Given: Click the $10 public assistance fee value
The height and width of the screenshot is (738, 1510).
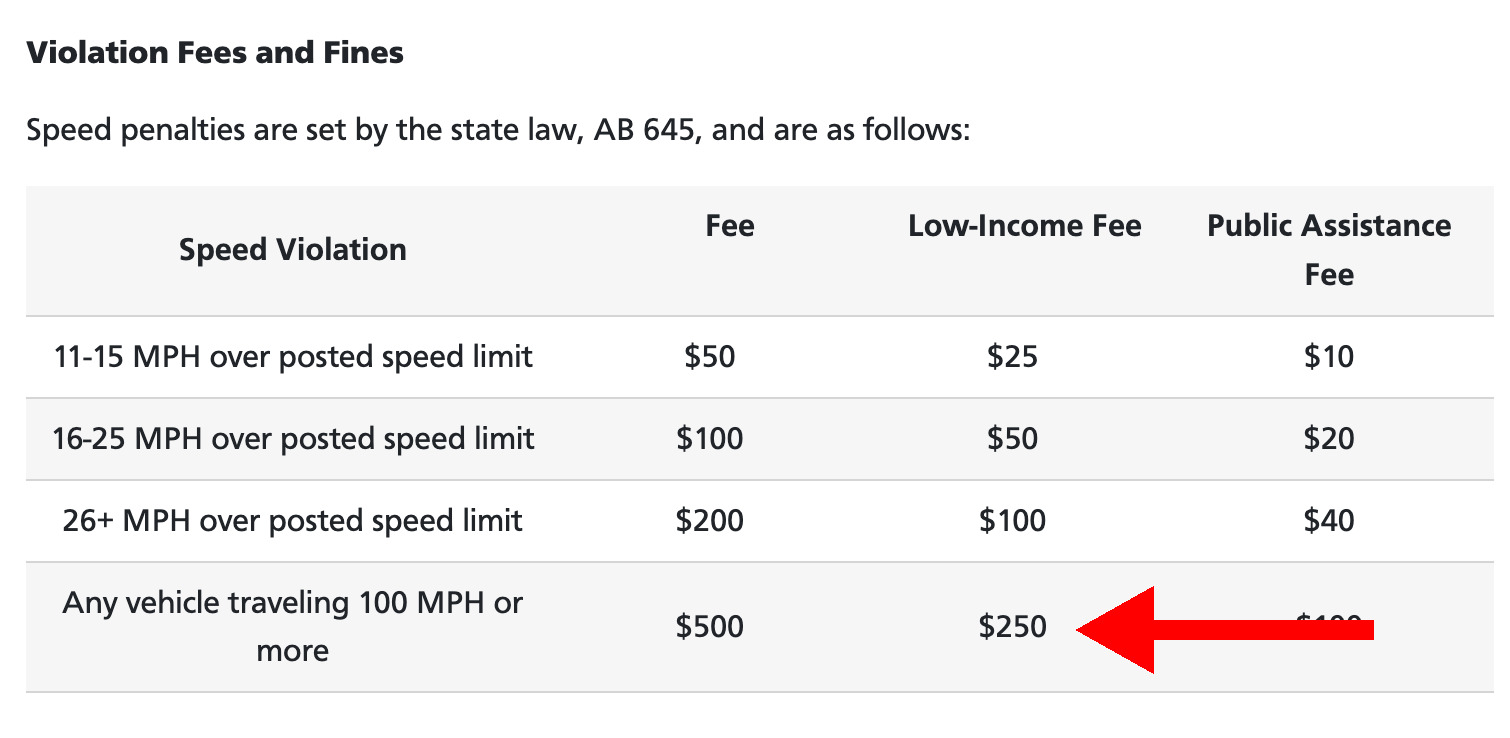Looking at the screenshot, I should [x=1329, y=356].
